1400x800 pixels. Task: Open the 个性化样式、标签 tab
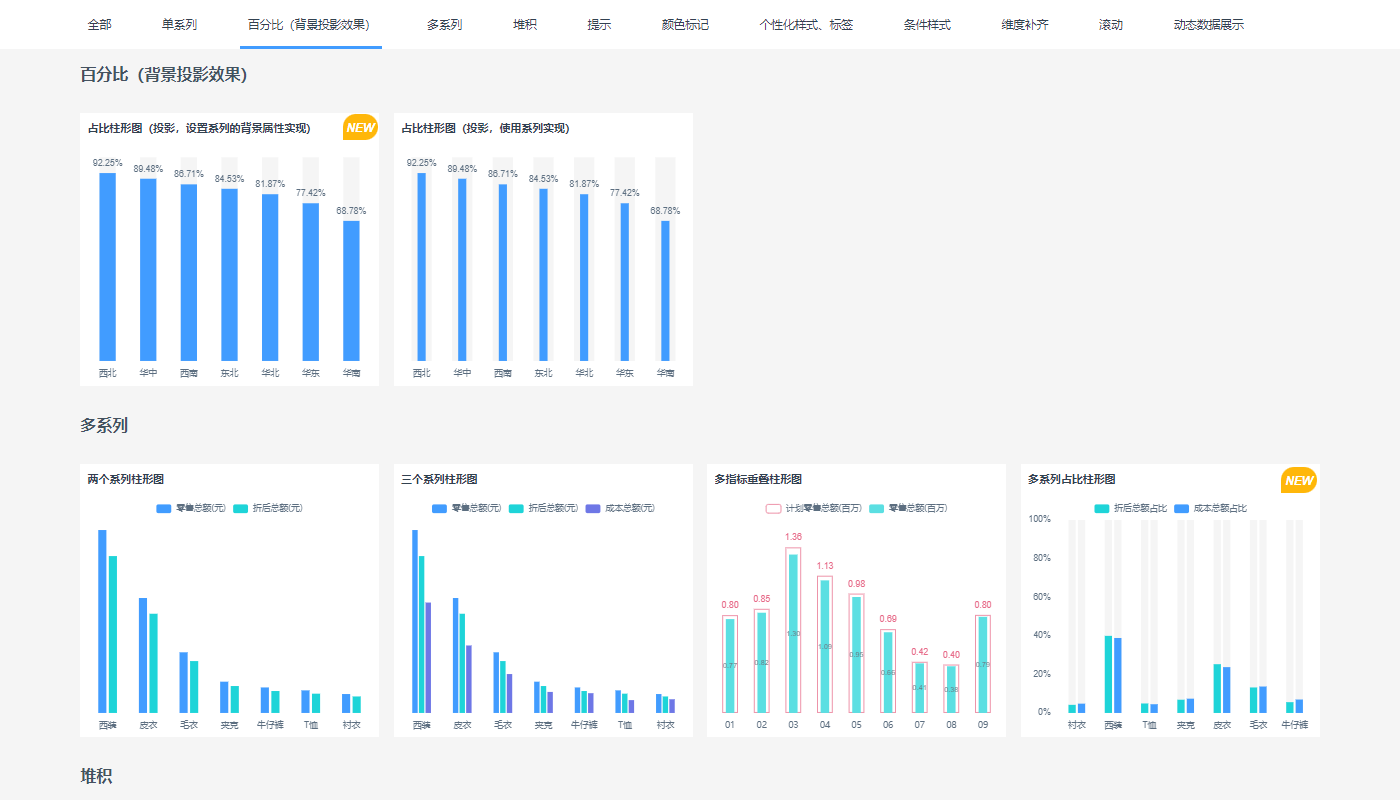(806, 24)
